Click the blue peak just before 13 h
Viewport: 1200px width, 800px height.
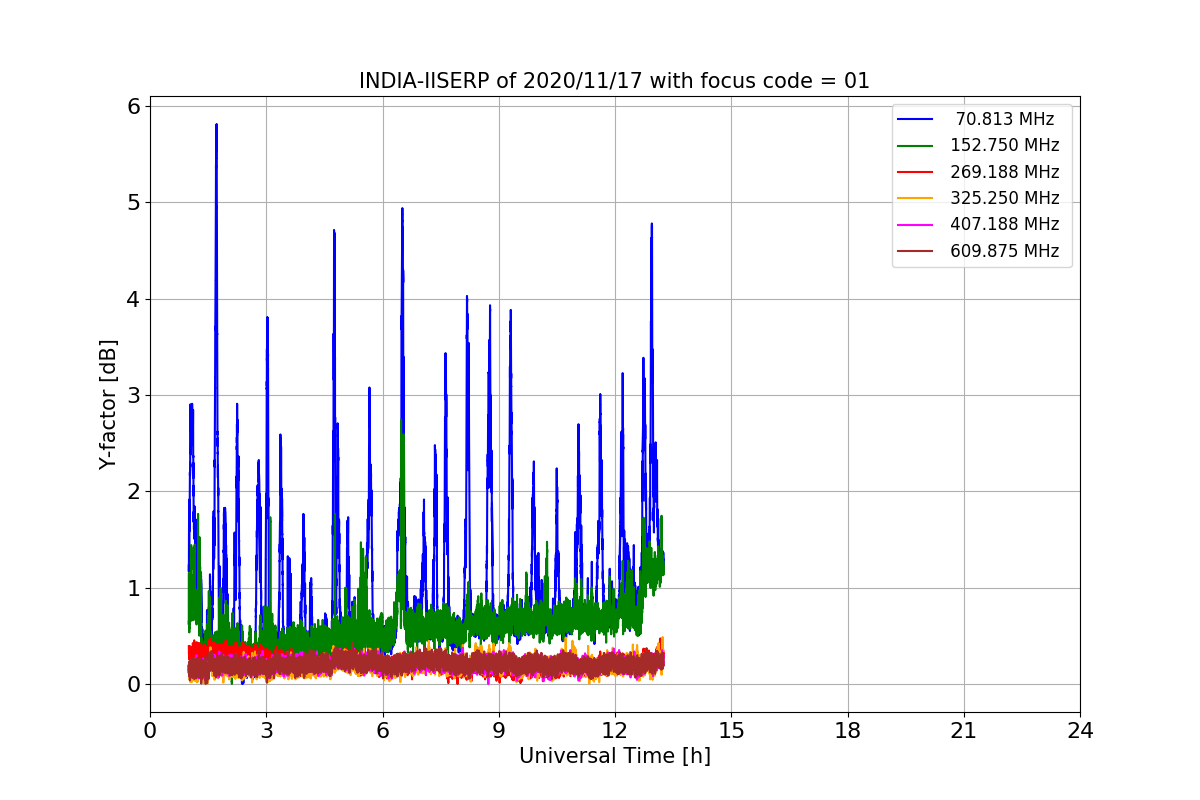tap(651, 226)
